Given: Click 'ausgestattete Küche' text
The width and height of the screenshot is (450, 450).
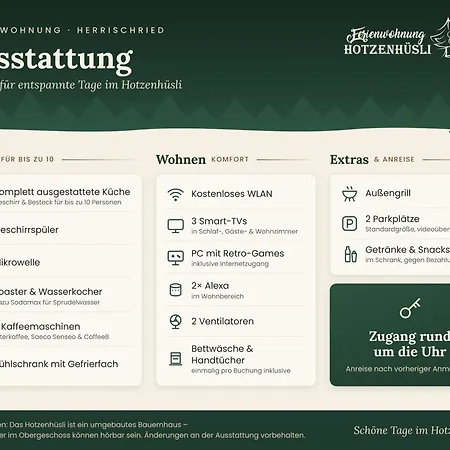Looking at the screenshot, I should click(83, 192).
